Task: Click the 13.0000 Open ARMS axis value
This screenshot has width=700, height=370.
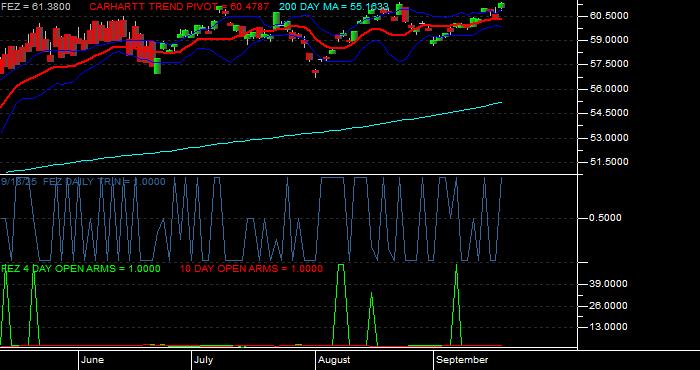Action: pos(608,327)
